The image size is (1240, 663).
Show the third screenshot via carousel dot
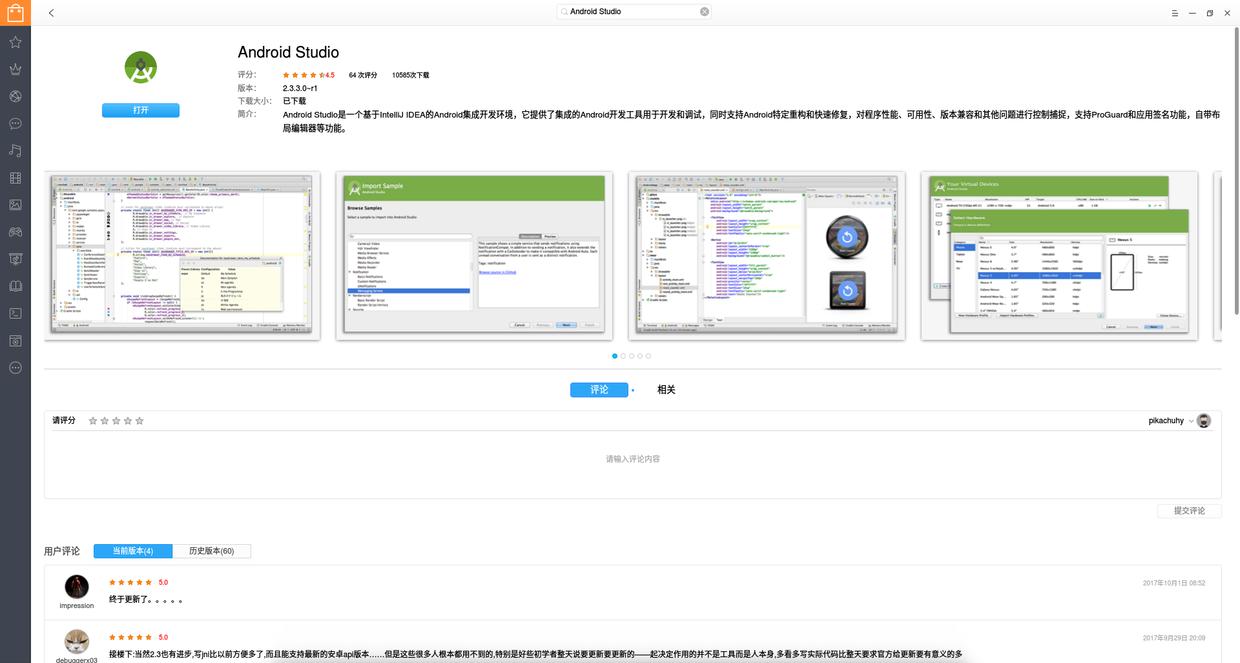click(631, 356)
